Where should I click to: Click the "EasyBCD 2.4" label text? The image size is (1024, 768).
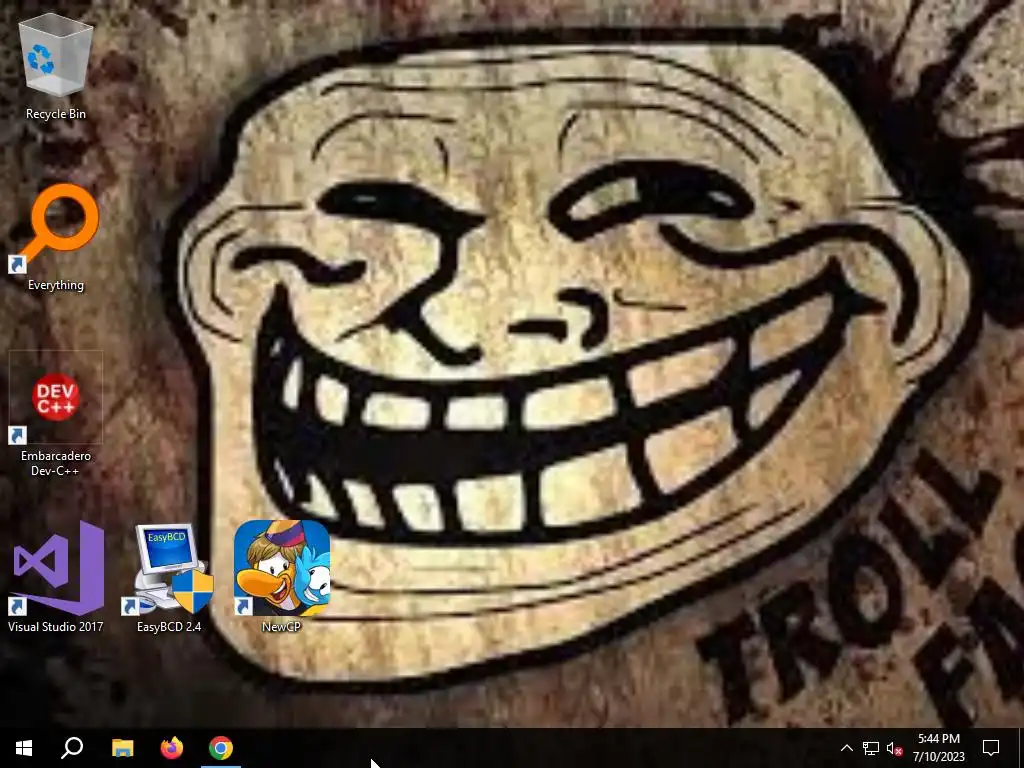tap(169, 627)
